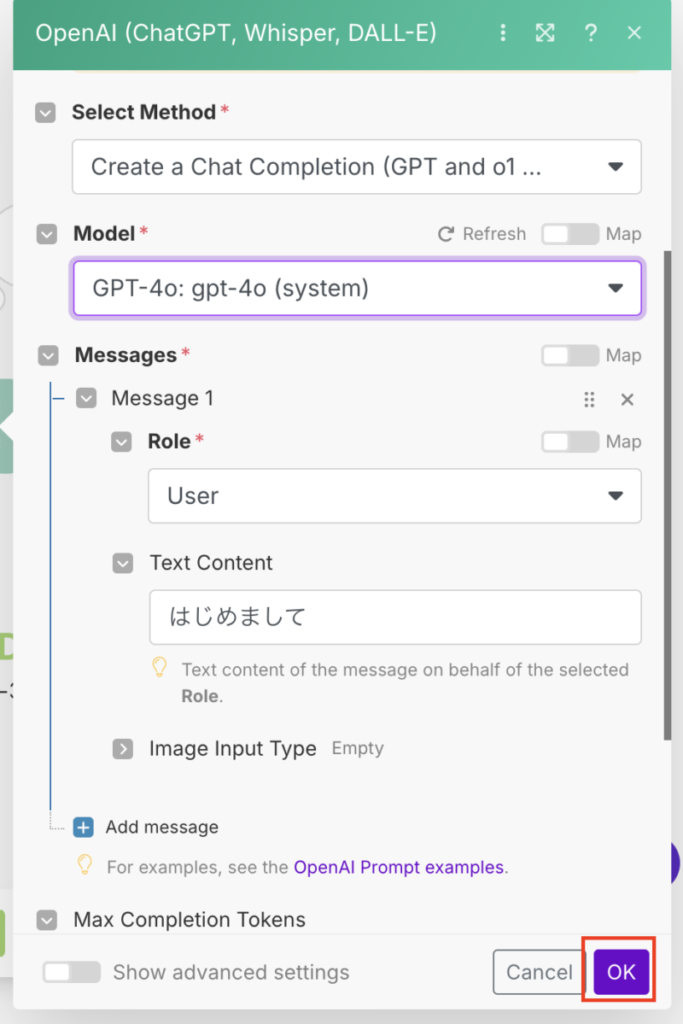
Task: Click the OK button
Action: 621,972
